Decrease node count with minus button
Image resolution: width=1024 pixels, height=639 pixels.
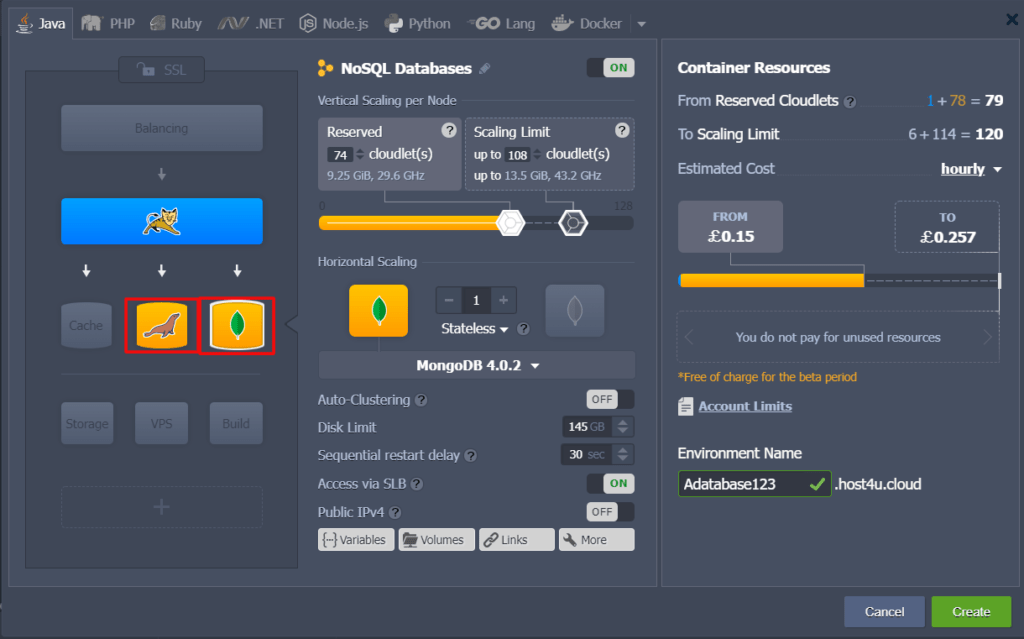click(449, 301)
